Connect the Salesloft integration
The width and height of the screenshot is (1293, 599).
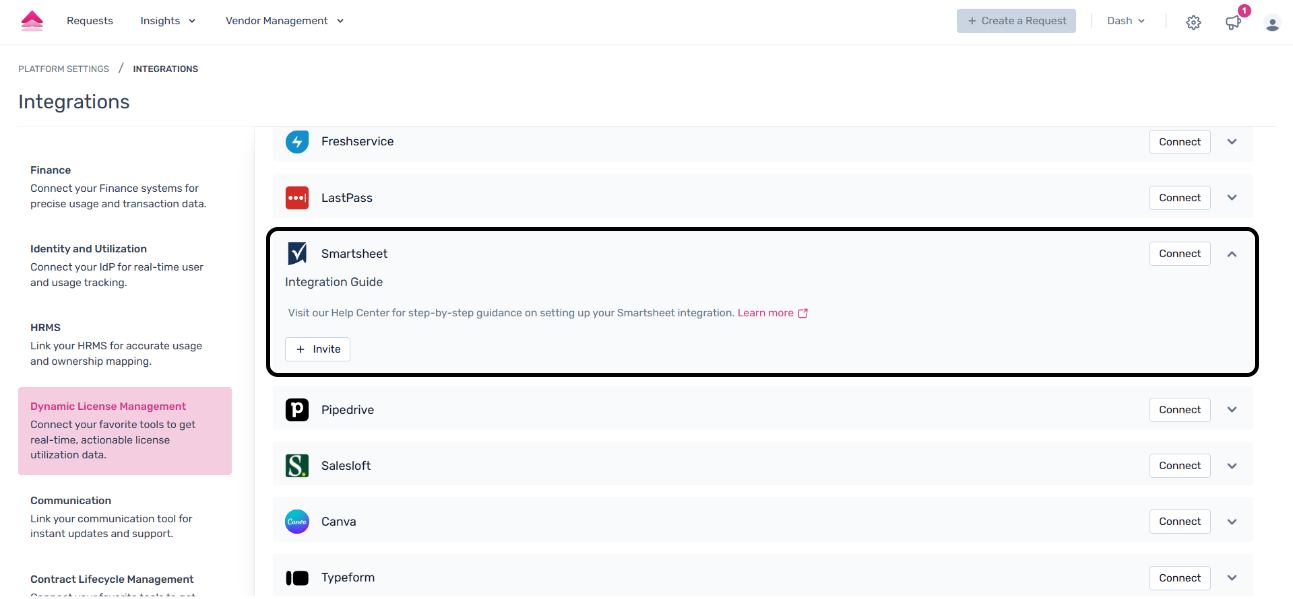(1180, 466)
